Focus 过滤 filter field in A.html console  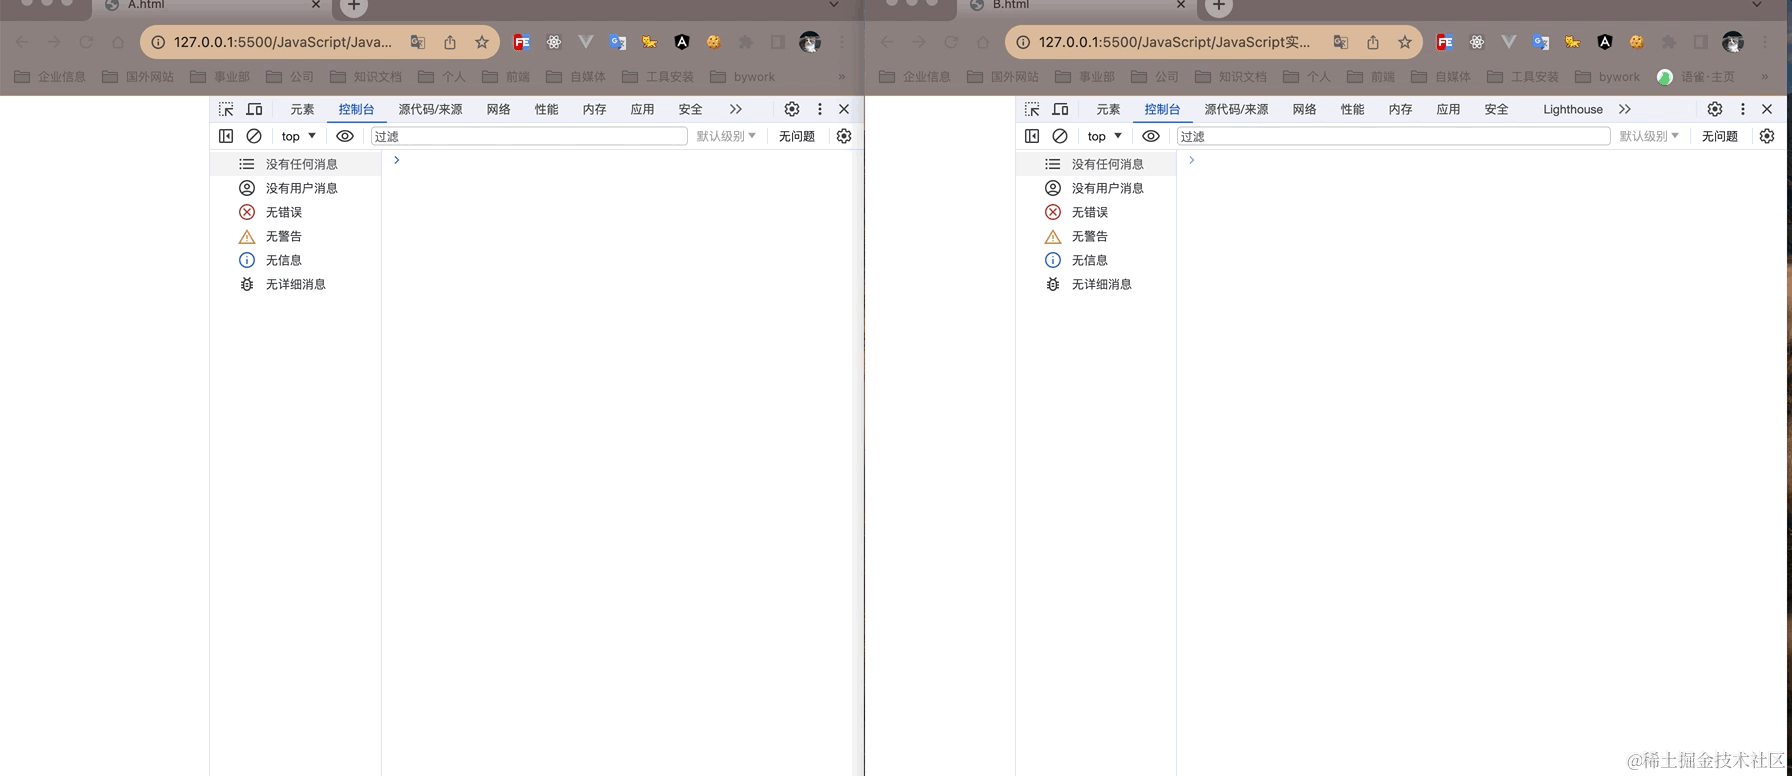[529, 136]
